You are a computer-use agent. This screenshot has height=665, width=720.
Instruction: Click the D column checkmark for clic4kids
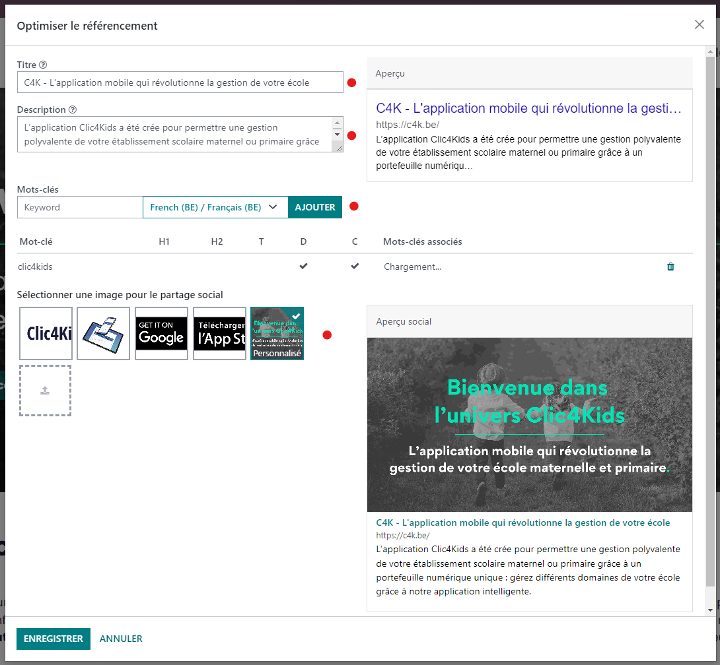(x=303, y=266)
